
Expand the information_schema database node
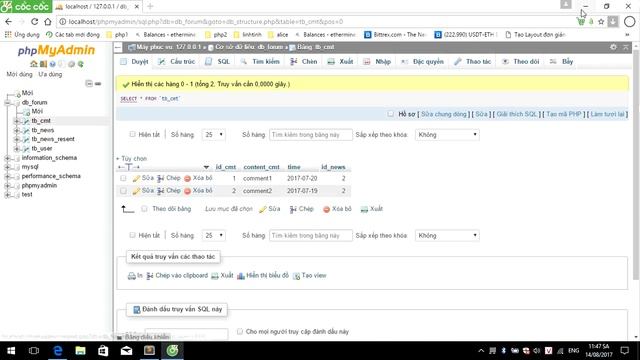(x=7, y=158)
